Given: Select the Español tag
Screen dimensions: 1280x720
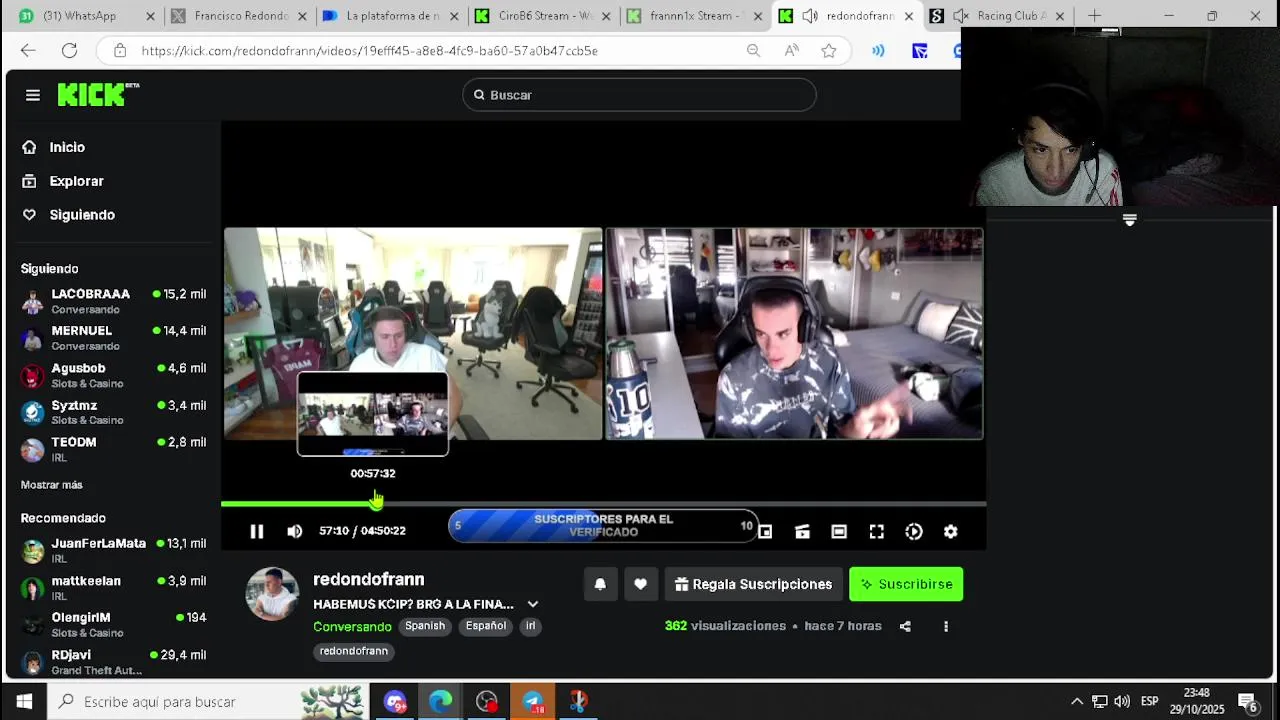Looking at the screenshot, I should click(x=486, y=626).
